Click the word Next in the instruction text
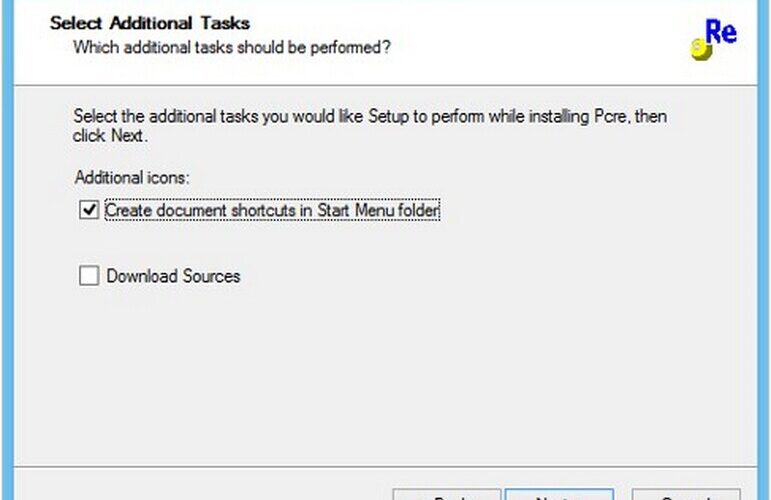The width and height of the screenshot is (771, 500). (x=127, y=135)
